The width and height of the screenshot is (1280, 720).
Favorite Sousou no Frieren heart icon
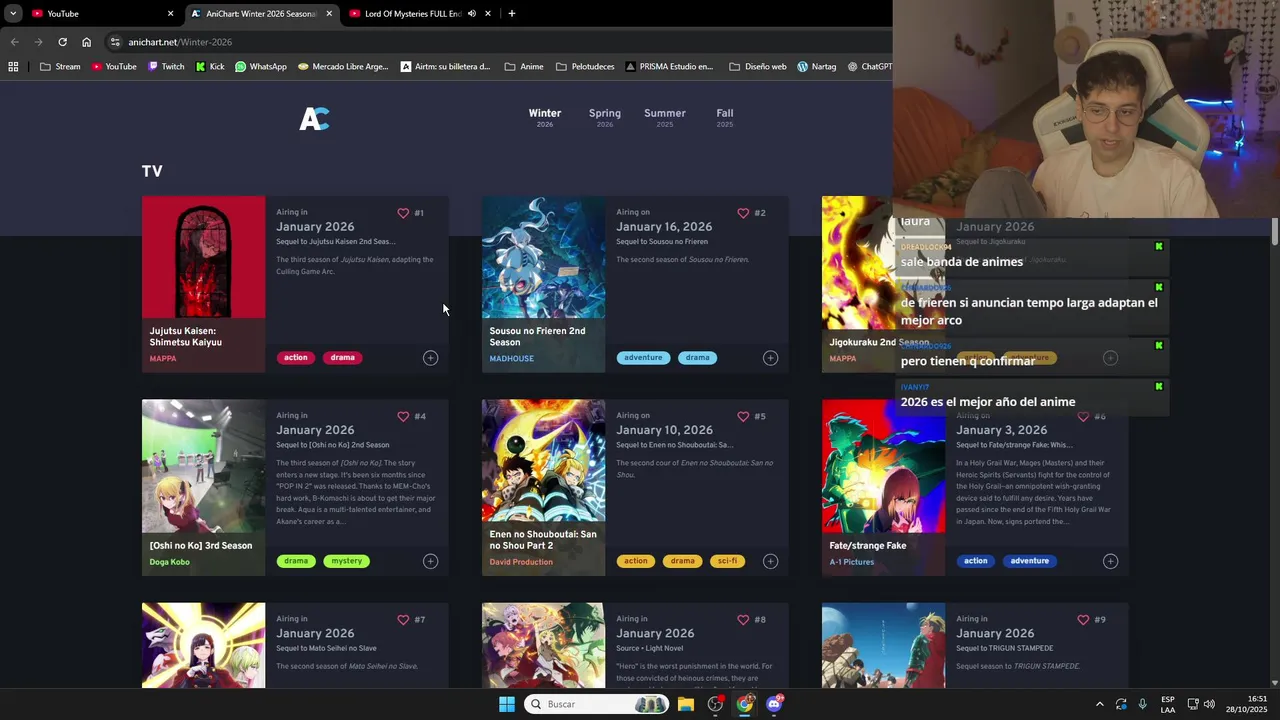pos(743,213)
